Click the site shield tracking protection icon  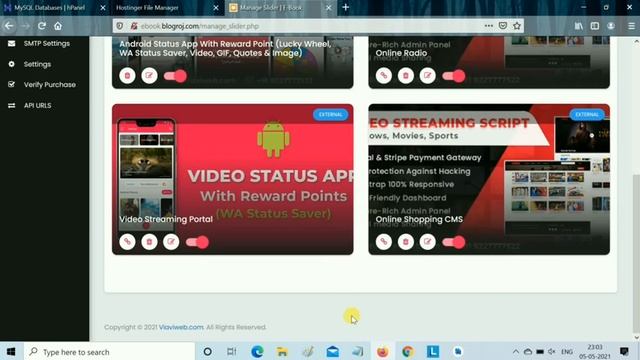pyautogui.click(x=120, y=26)
